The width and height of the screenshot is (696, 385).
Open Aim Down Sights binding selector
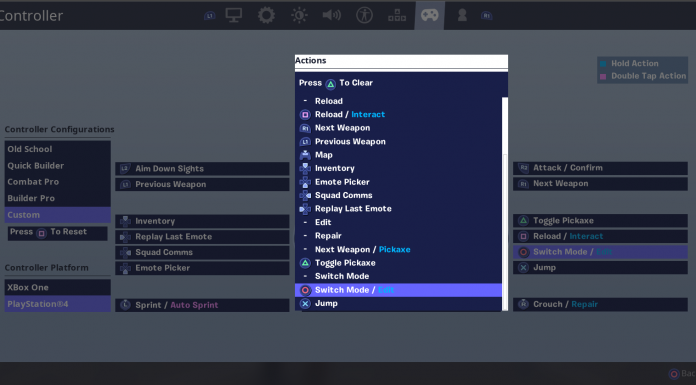click(202, 169)
